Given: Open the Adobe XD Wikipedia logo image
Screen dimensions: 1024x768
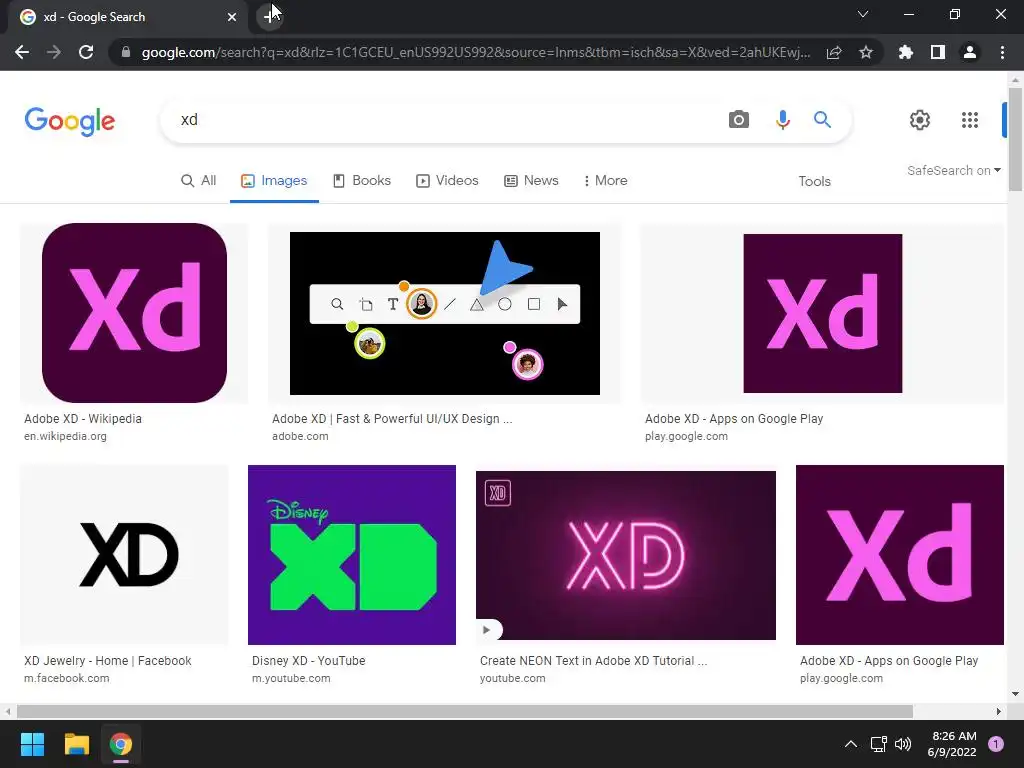Looking at the screenshot, I should pyautogui.click(x=135, y=313).
